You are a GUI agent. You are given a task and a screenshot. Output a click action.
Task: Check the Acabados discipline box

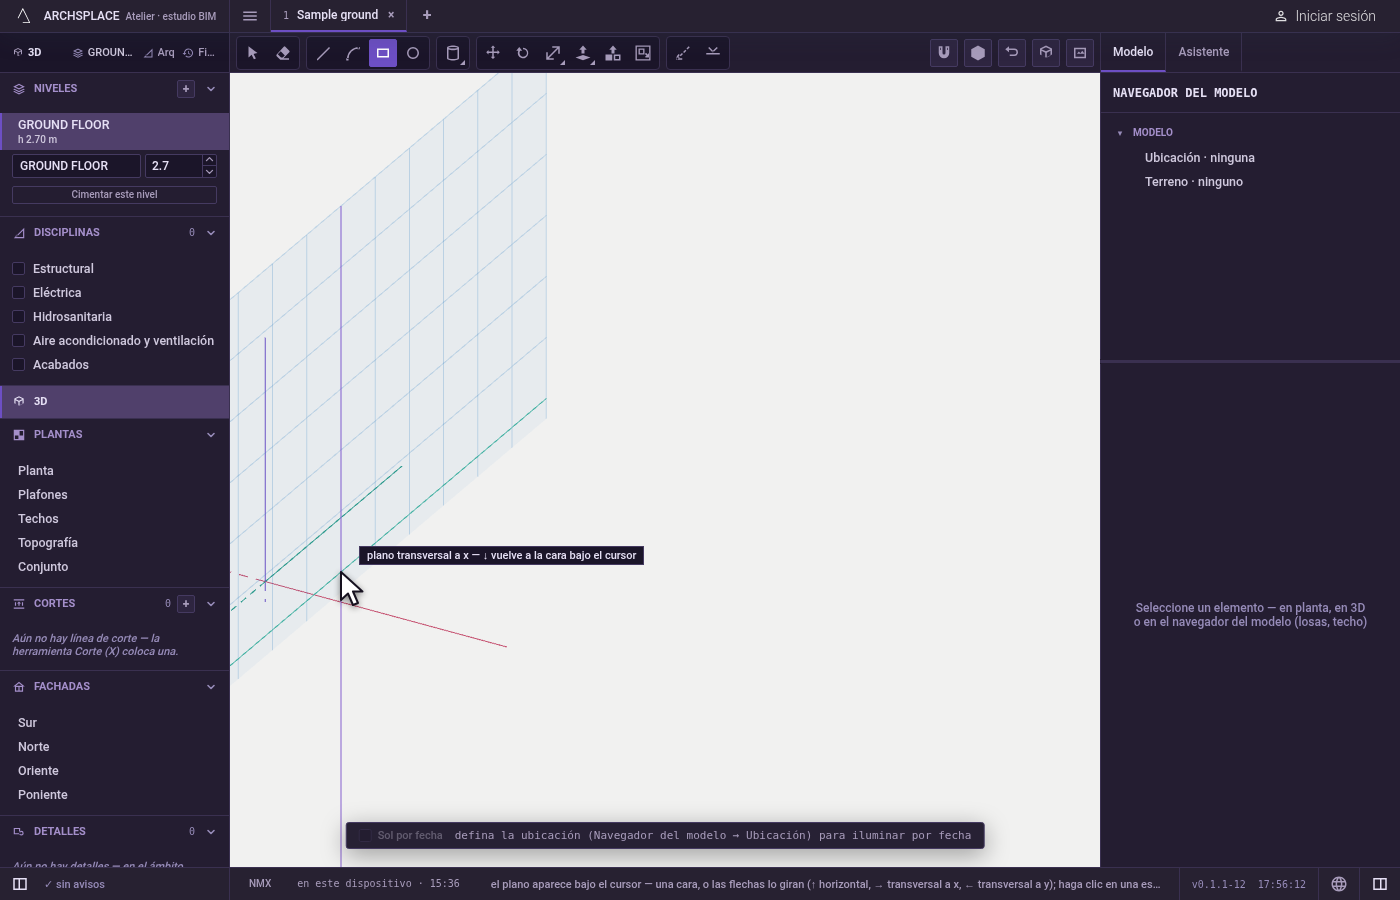click(18, 365)
